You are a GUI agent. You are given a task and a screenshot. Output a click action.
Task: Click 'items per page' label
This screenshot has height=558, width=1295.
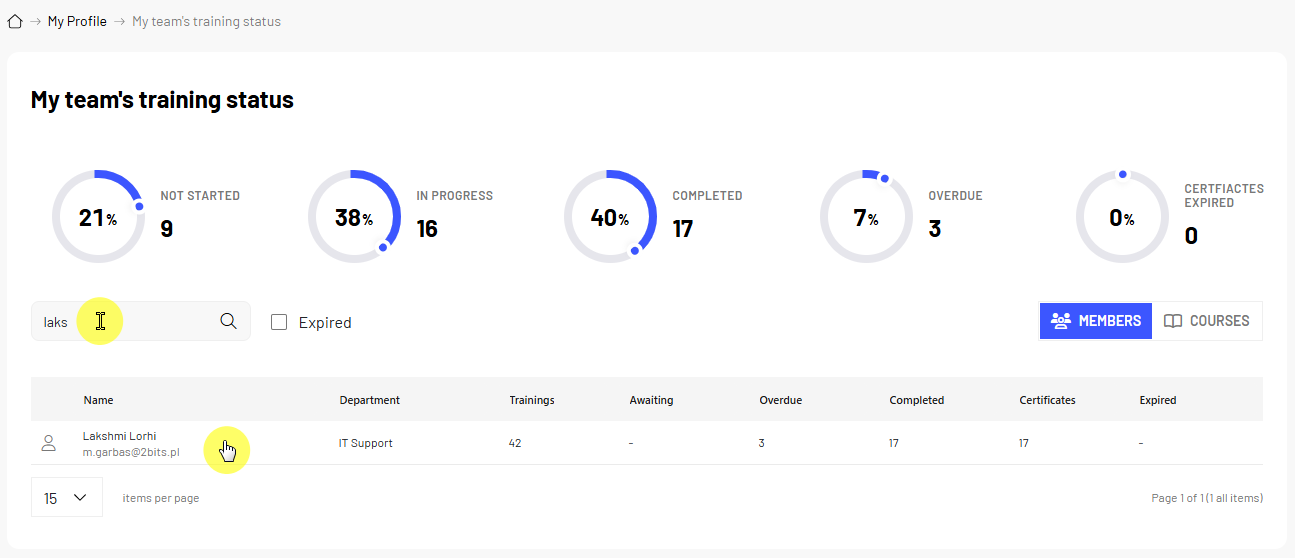pyautogui.click(x=161, y=498)
